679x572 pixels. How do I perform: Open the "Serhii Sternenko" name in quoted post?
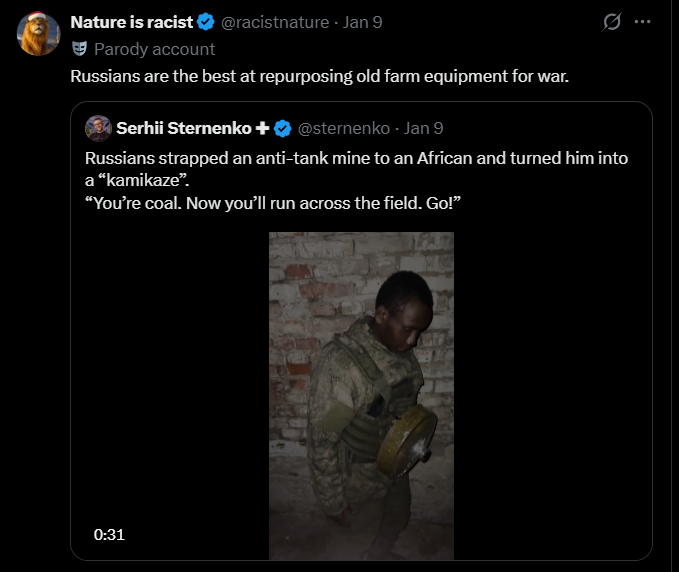coord(184,128)
